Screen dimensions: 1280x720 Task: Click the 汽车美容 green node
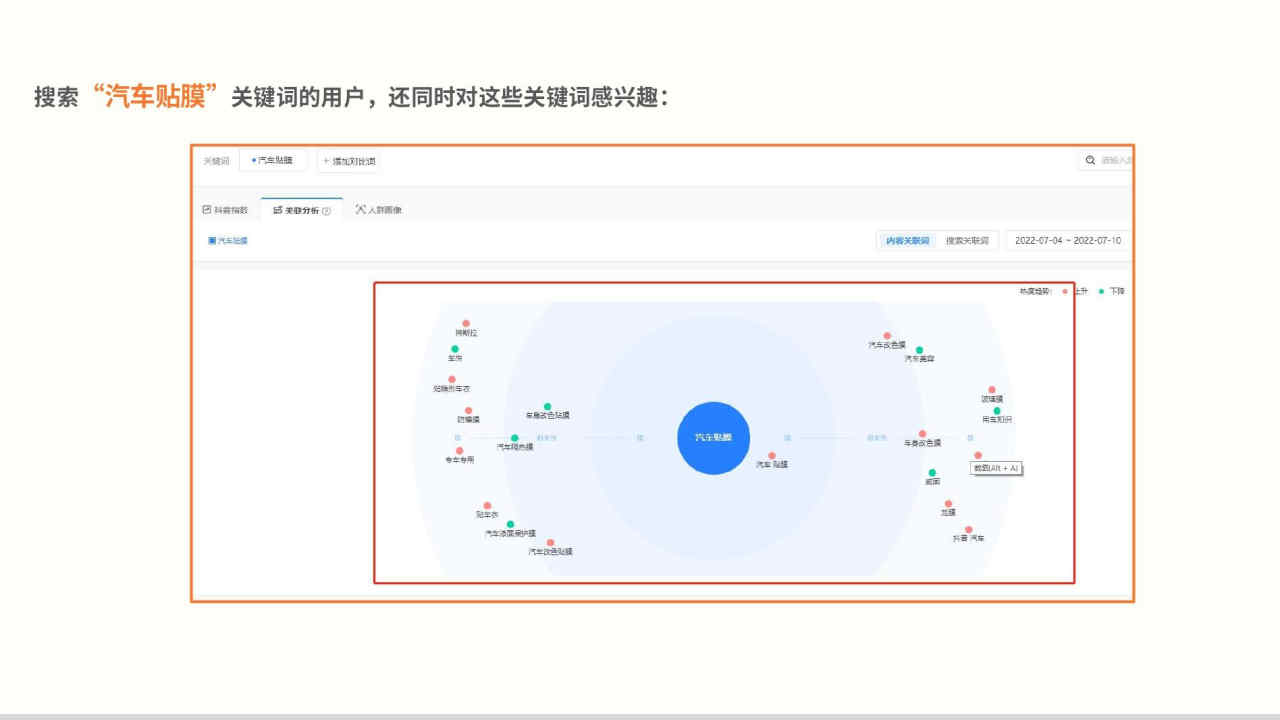coord(919,350)
